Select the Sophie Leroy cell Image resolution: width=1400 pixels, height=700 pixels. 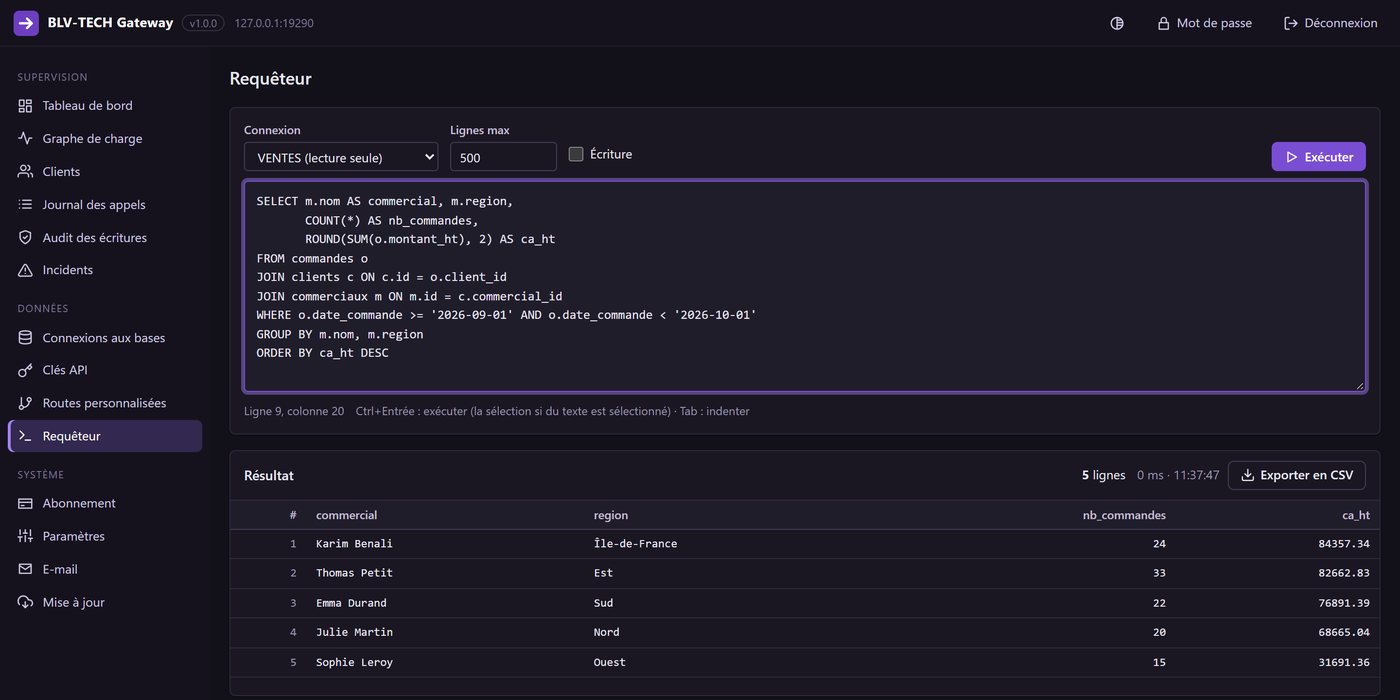click(354, 662)
